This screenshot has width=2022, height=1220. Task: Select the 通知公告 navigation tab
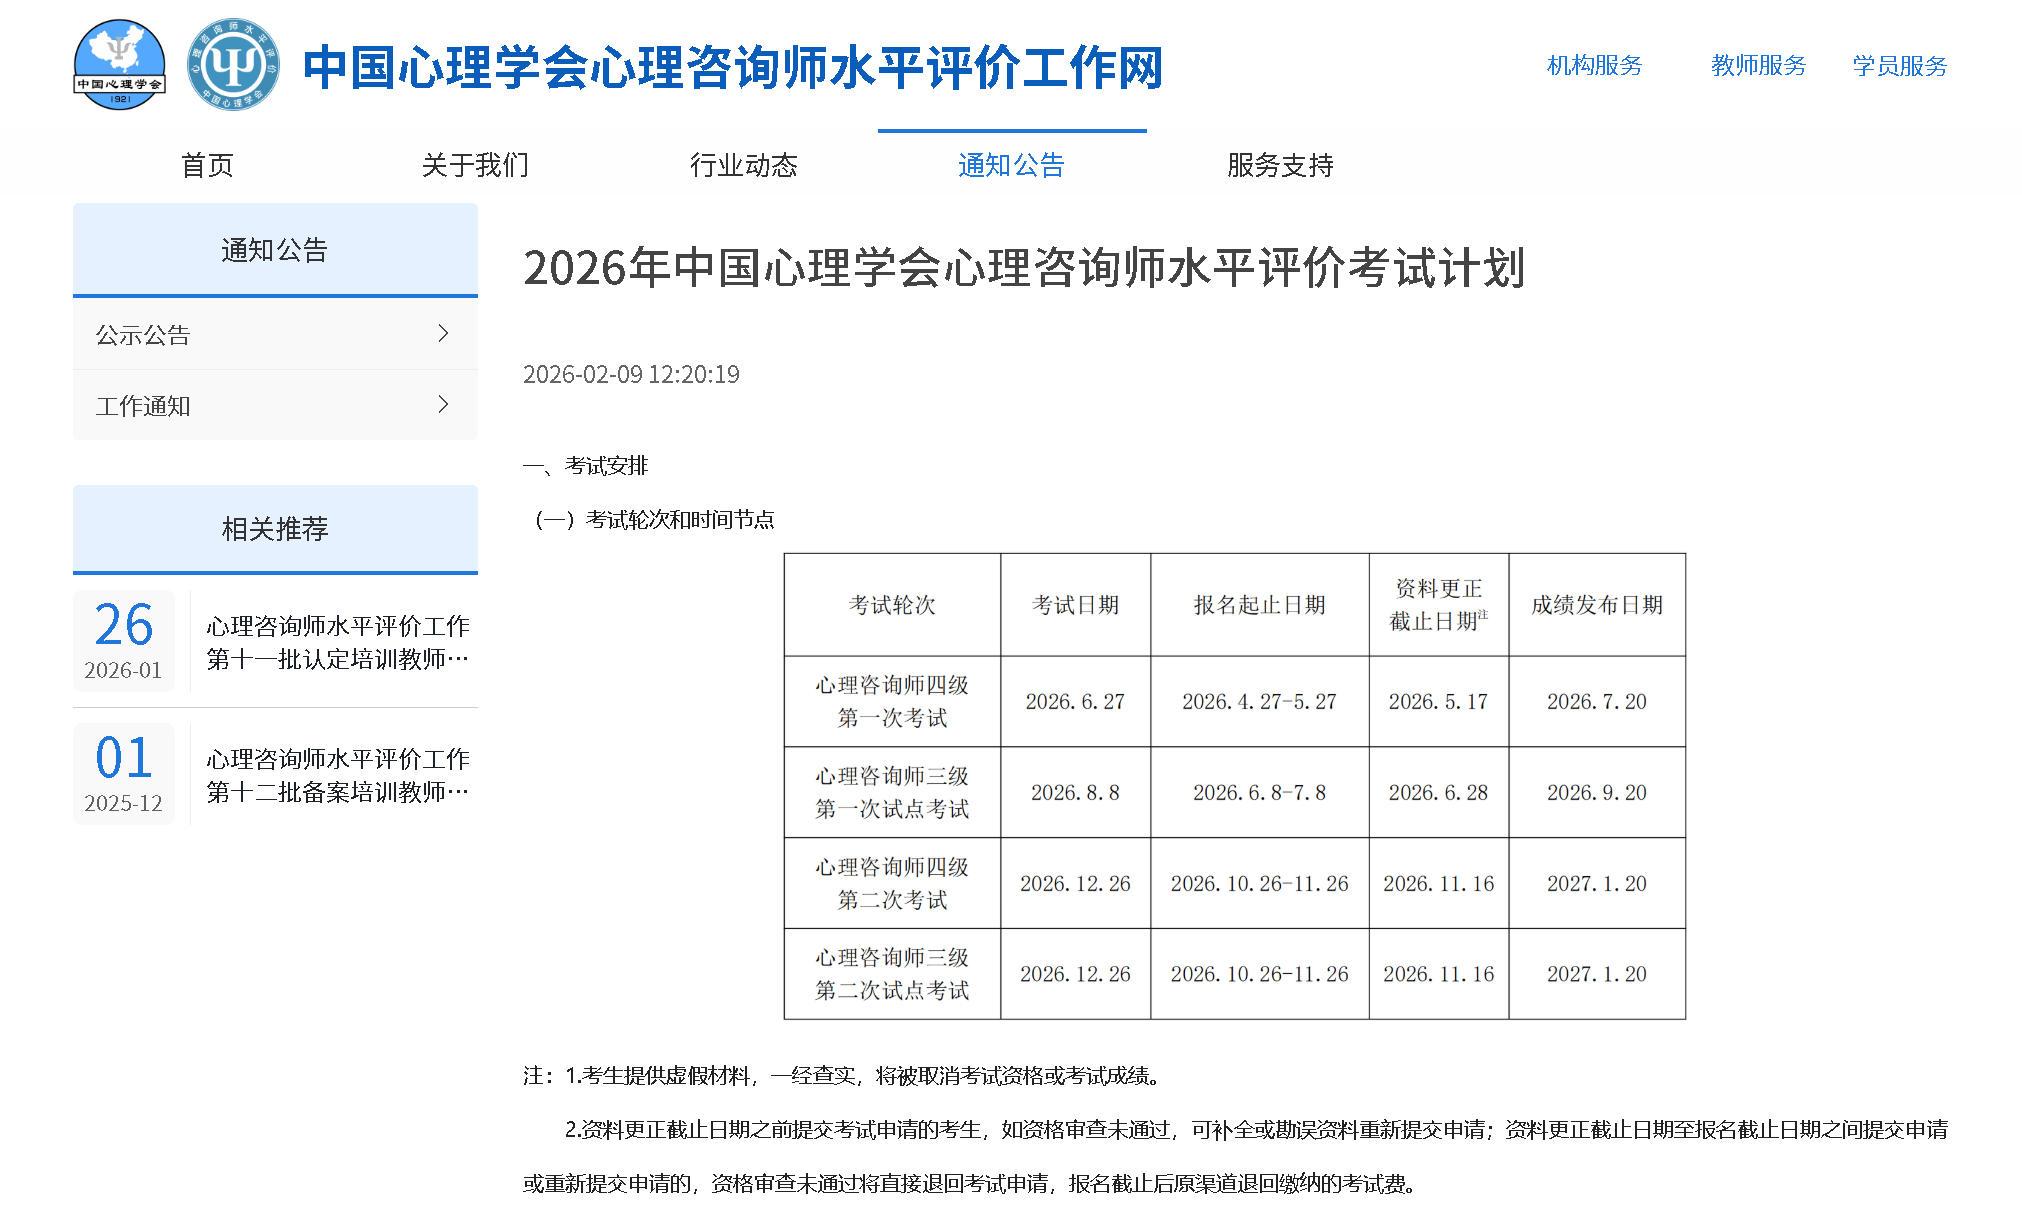coord(1011,165)
